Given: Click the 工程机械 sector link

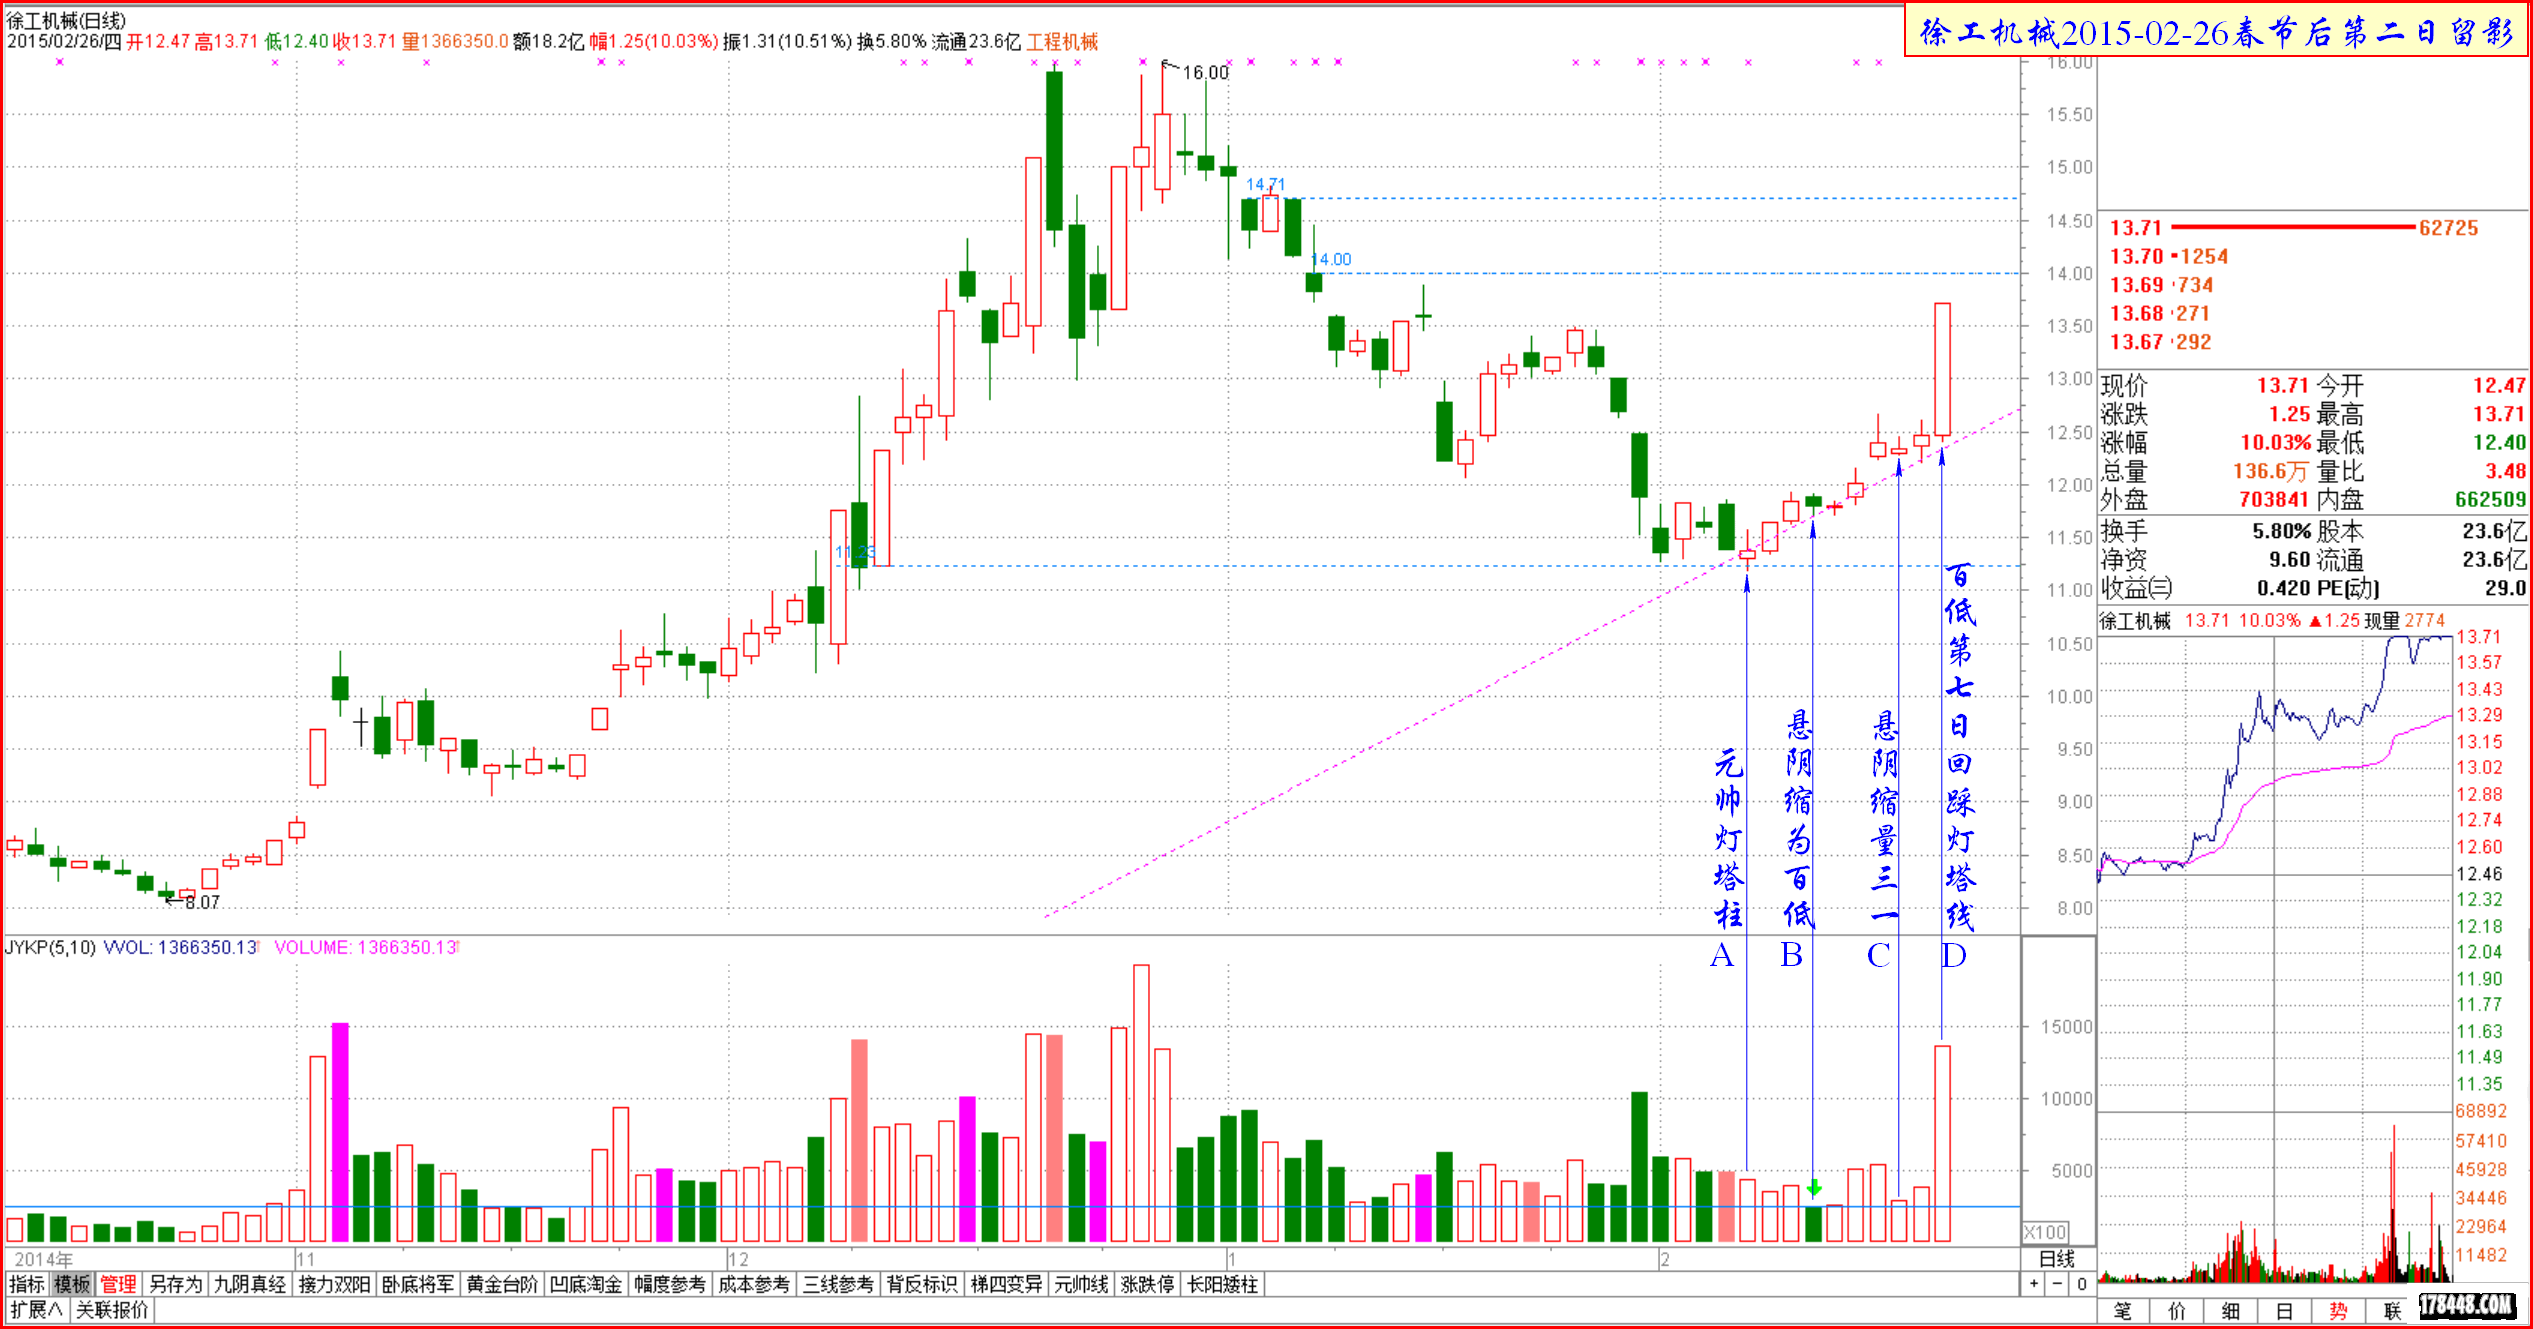Looking at the screenshot, I should point(1062,42).
